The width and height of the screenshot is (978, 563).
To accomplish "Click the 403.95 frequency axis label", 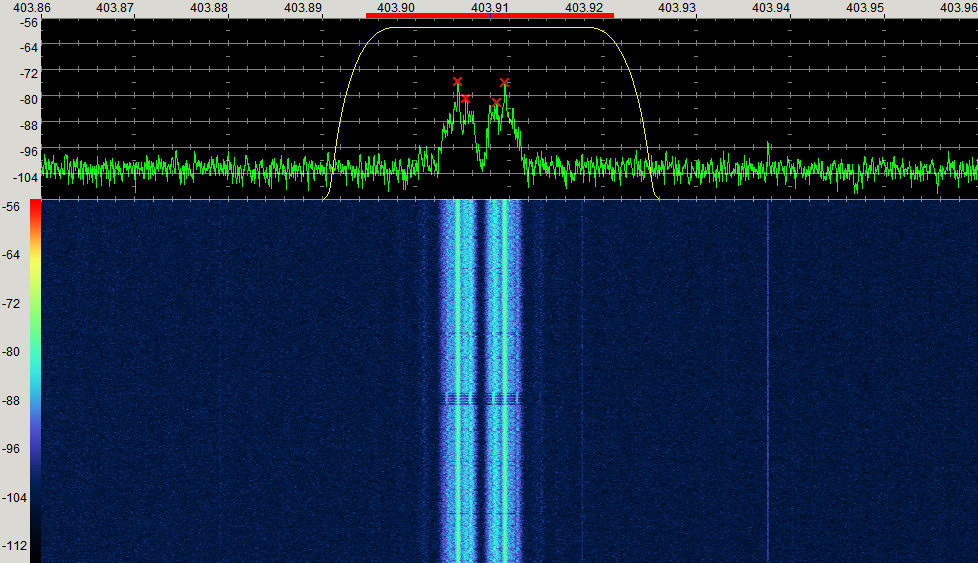I will (x=865, y=7).
